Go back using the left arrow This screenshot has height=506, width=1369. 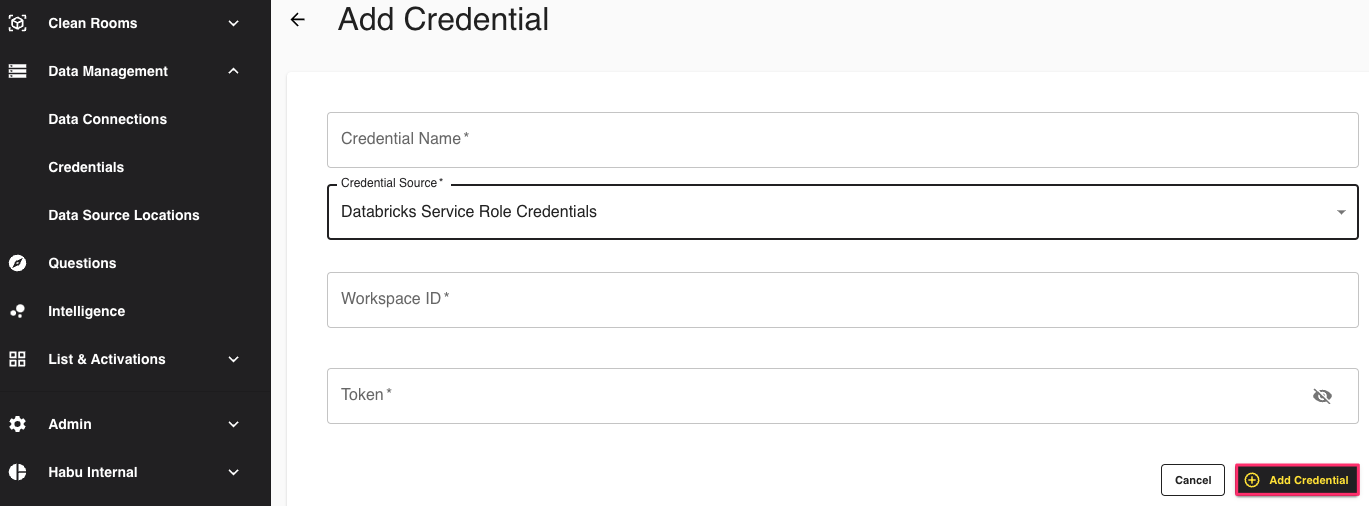coord(297,20)
